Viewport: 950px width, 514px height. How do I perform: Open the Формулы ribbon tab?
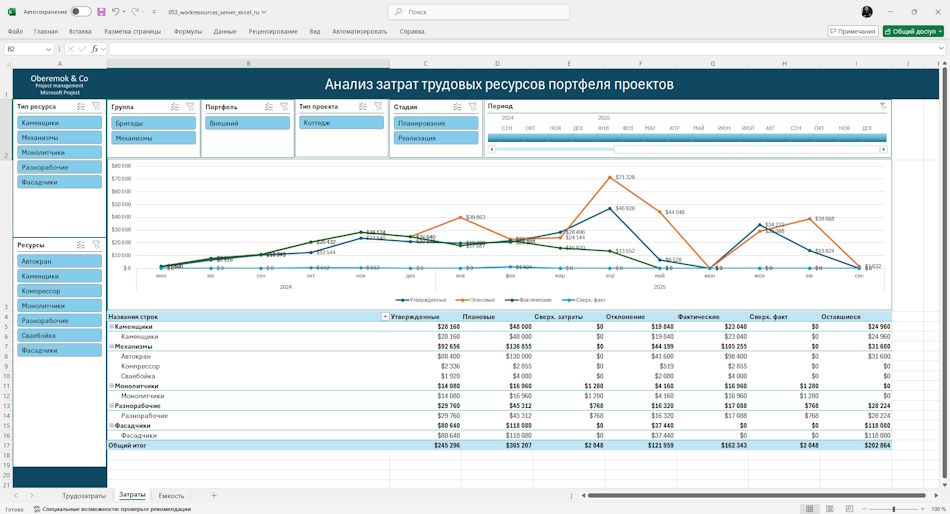coord(188,32)
